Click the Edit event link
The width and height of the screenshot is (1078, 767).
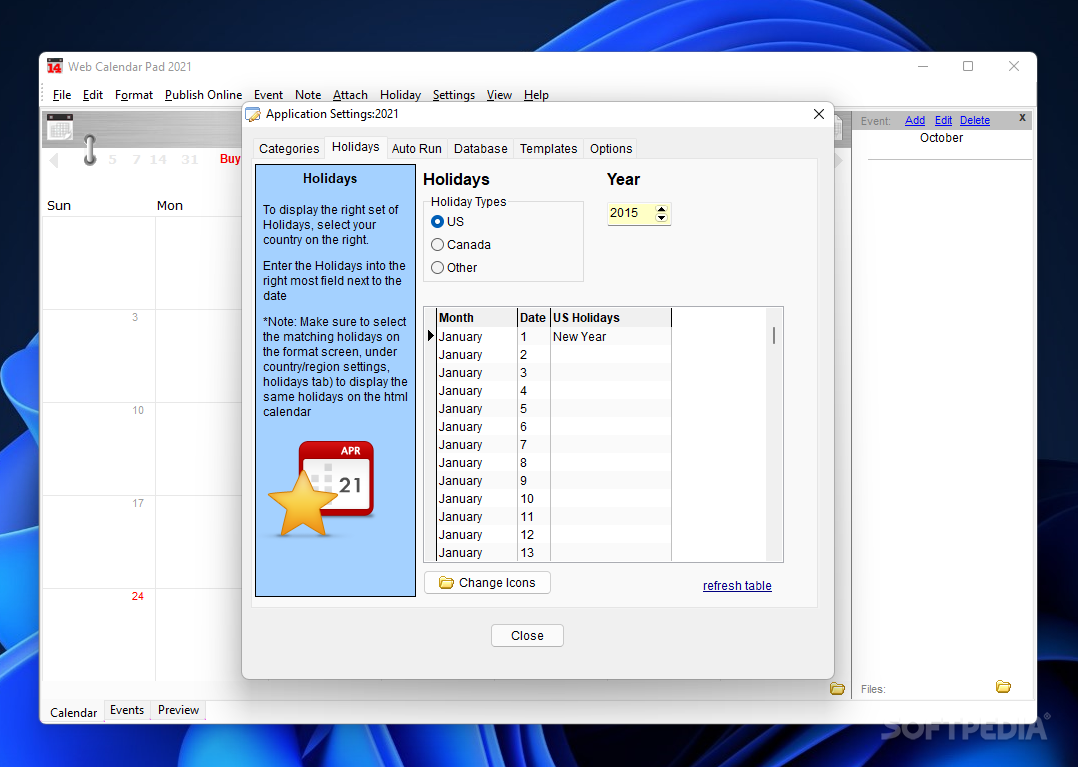pyautogui.click(x=943, y=120)
